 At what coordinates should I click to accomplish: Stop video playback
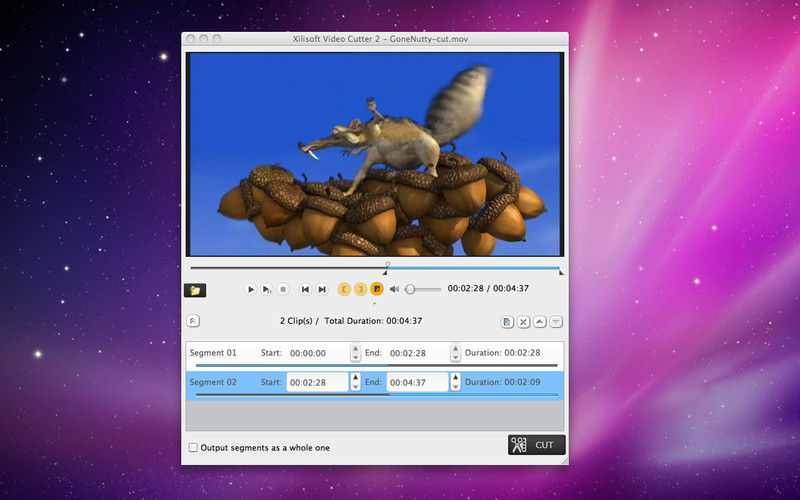pos(283,289)
